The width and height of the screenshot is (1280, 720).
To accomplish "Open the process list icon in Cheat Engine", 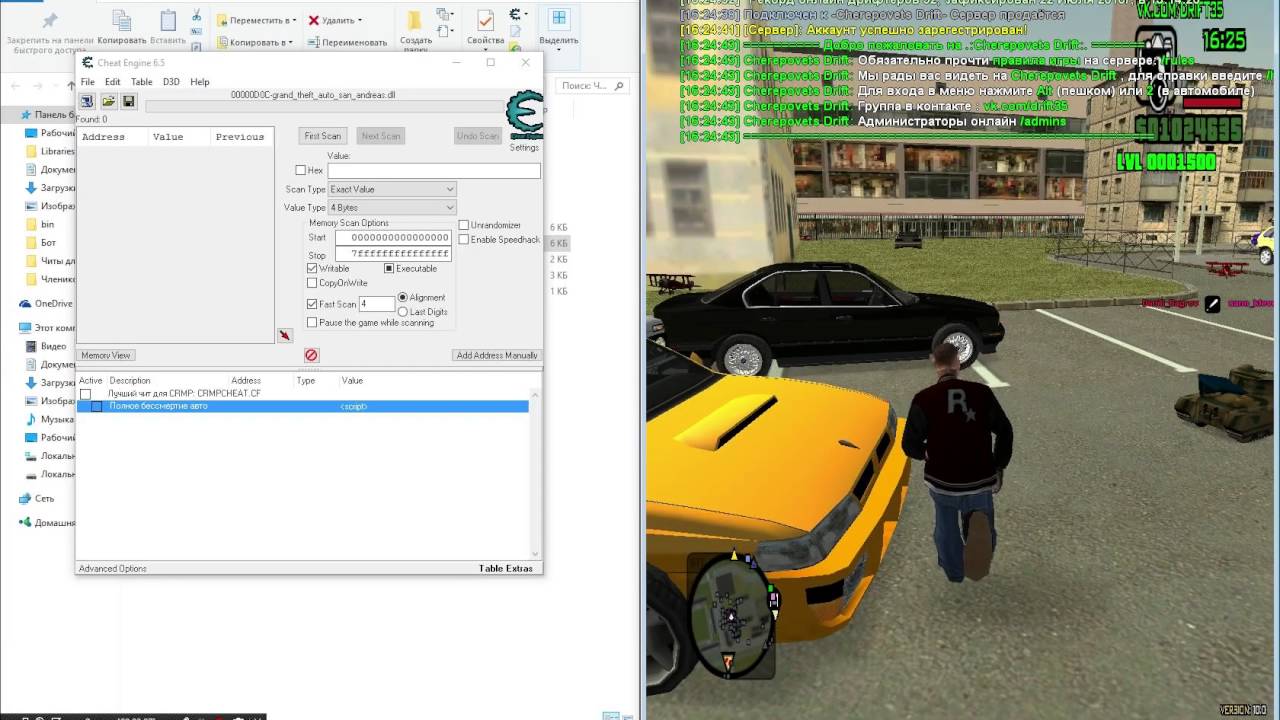I will pos(87,102).
